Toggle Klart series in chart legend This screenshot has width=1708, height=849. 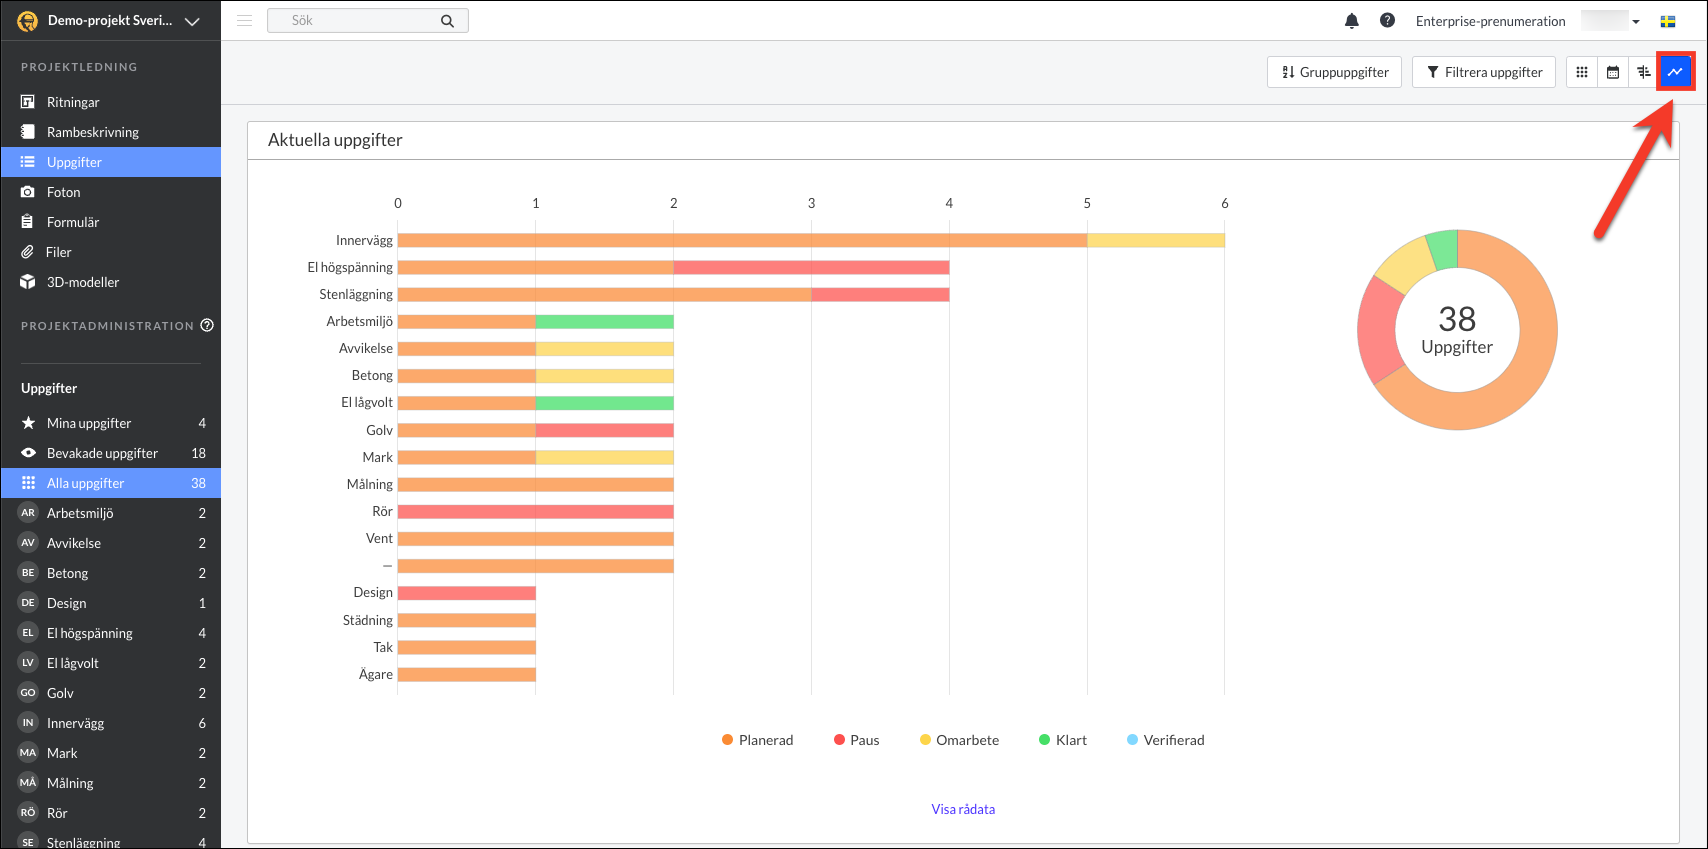tap(1062, 740)
